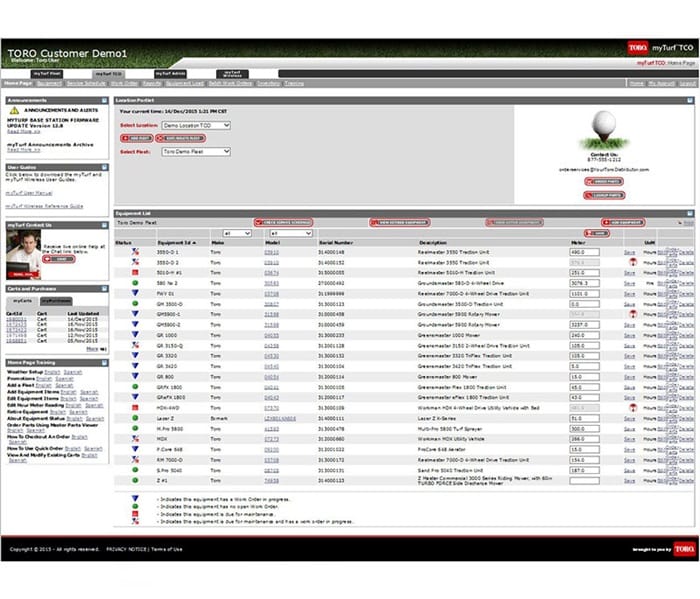The width and height of the screenshot is (700, 599).
Task: Click the Add Equipment button
Action: click(x=623, y=222)
